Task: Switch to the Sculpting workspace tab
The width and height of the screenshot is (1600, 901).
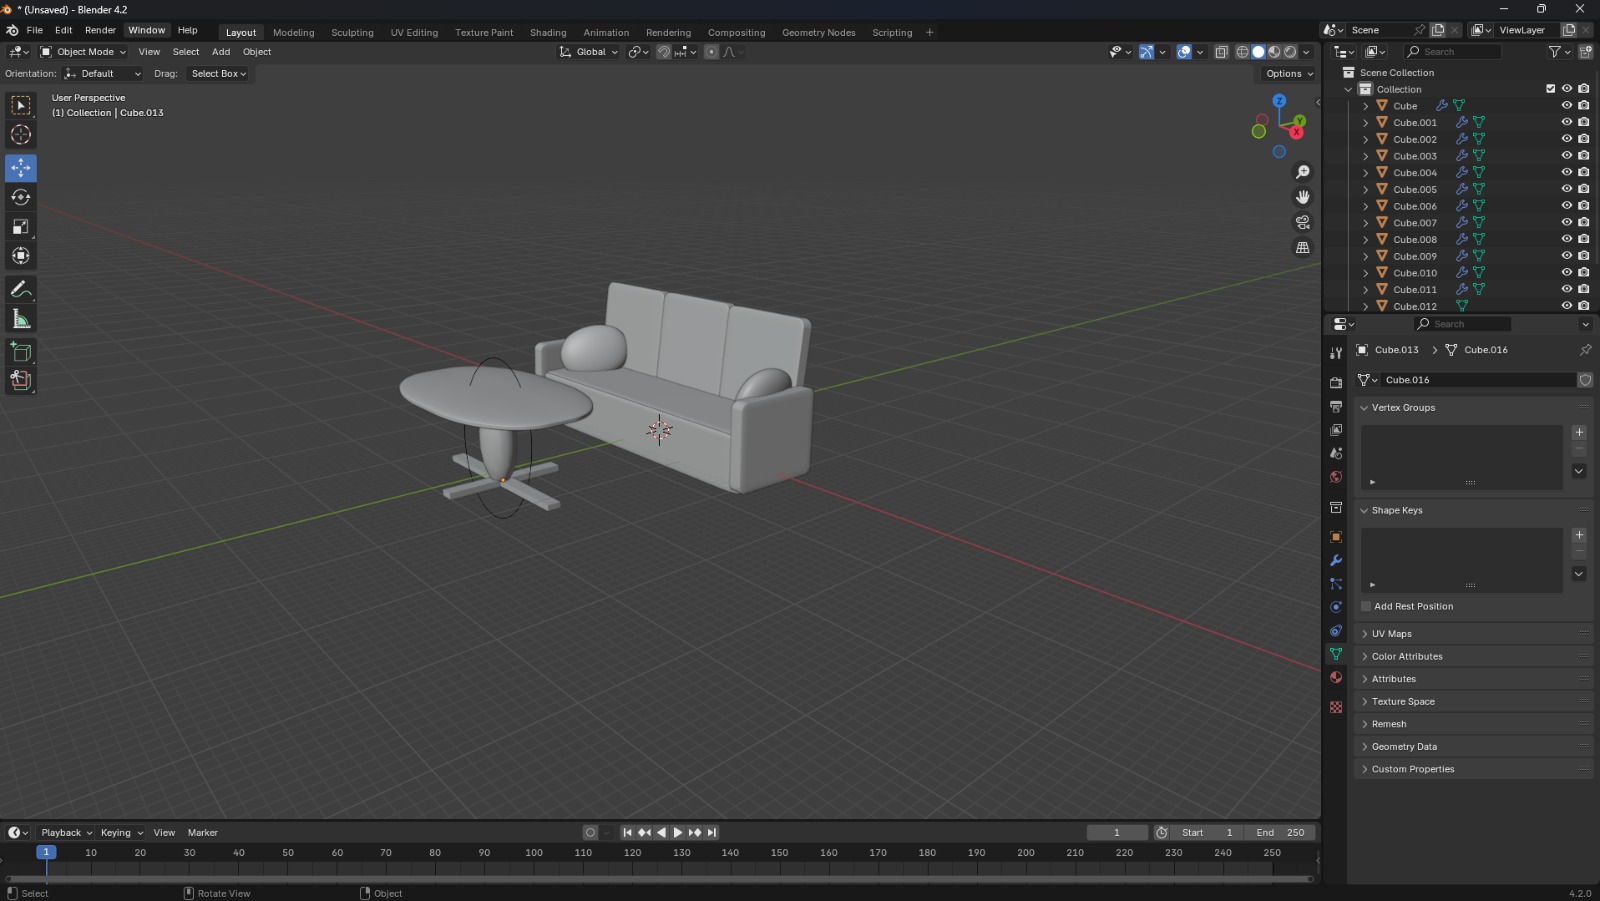Action: click(352, 32)
